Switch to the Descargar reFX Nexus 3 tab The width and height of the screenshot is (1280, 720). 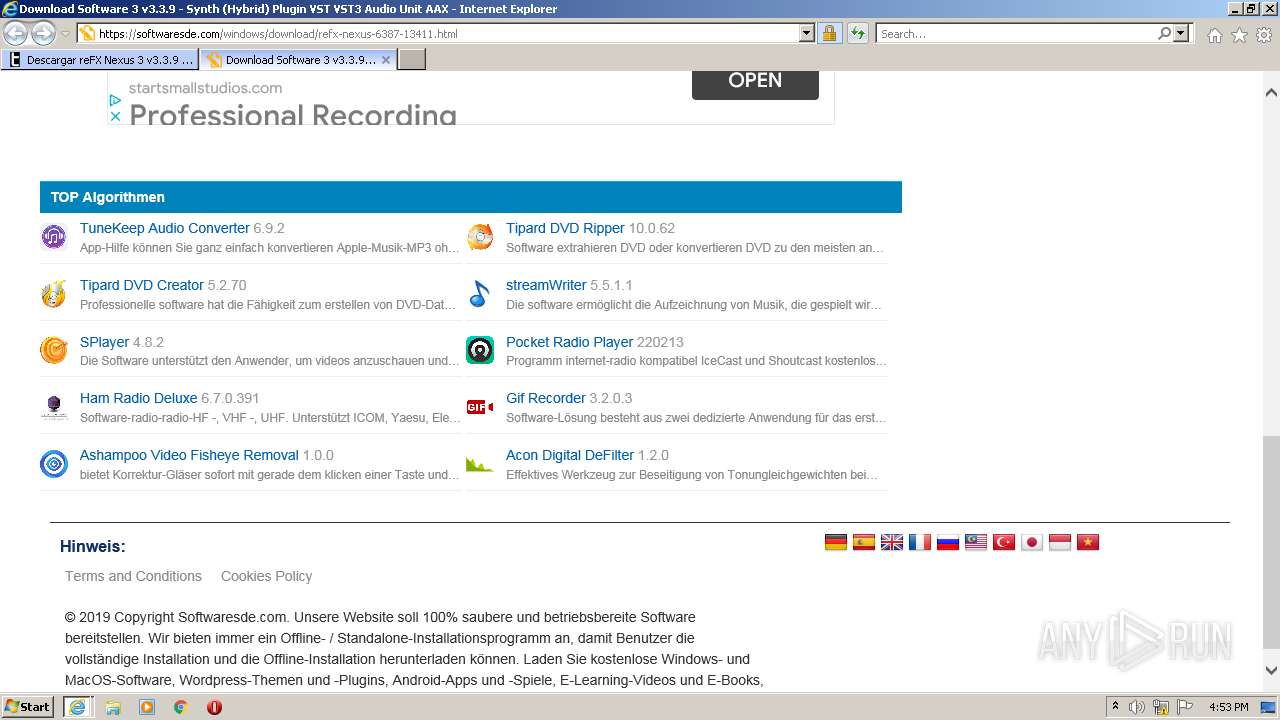tap(100, 60)
